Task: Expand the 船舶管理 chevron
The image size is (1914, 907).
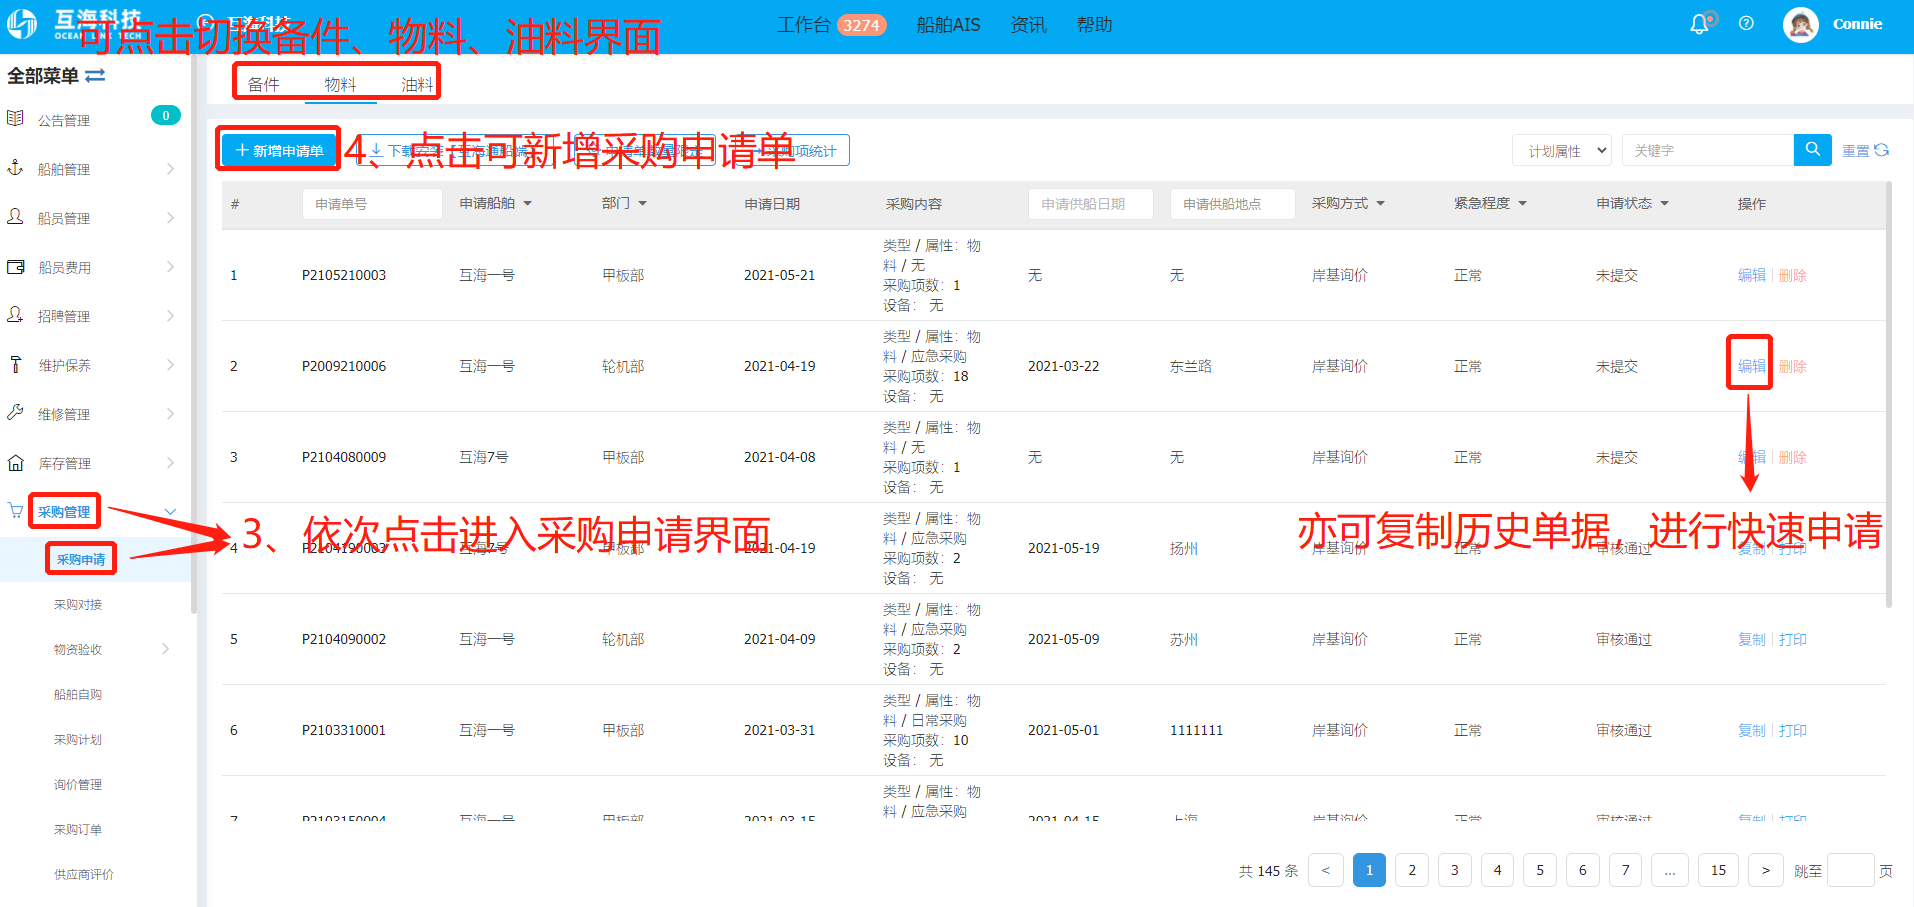Action: 170,169
